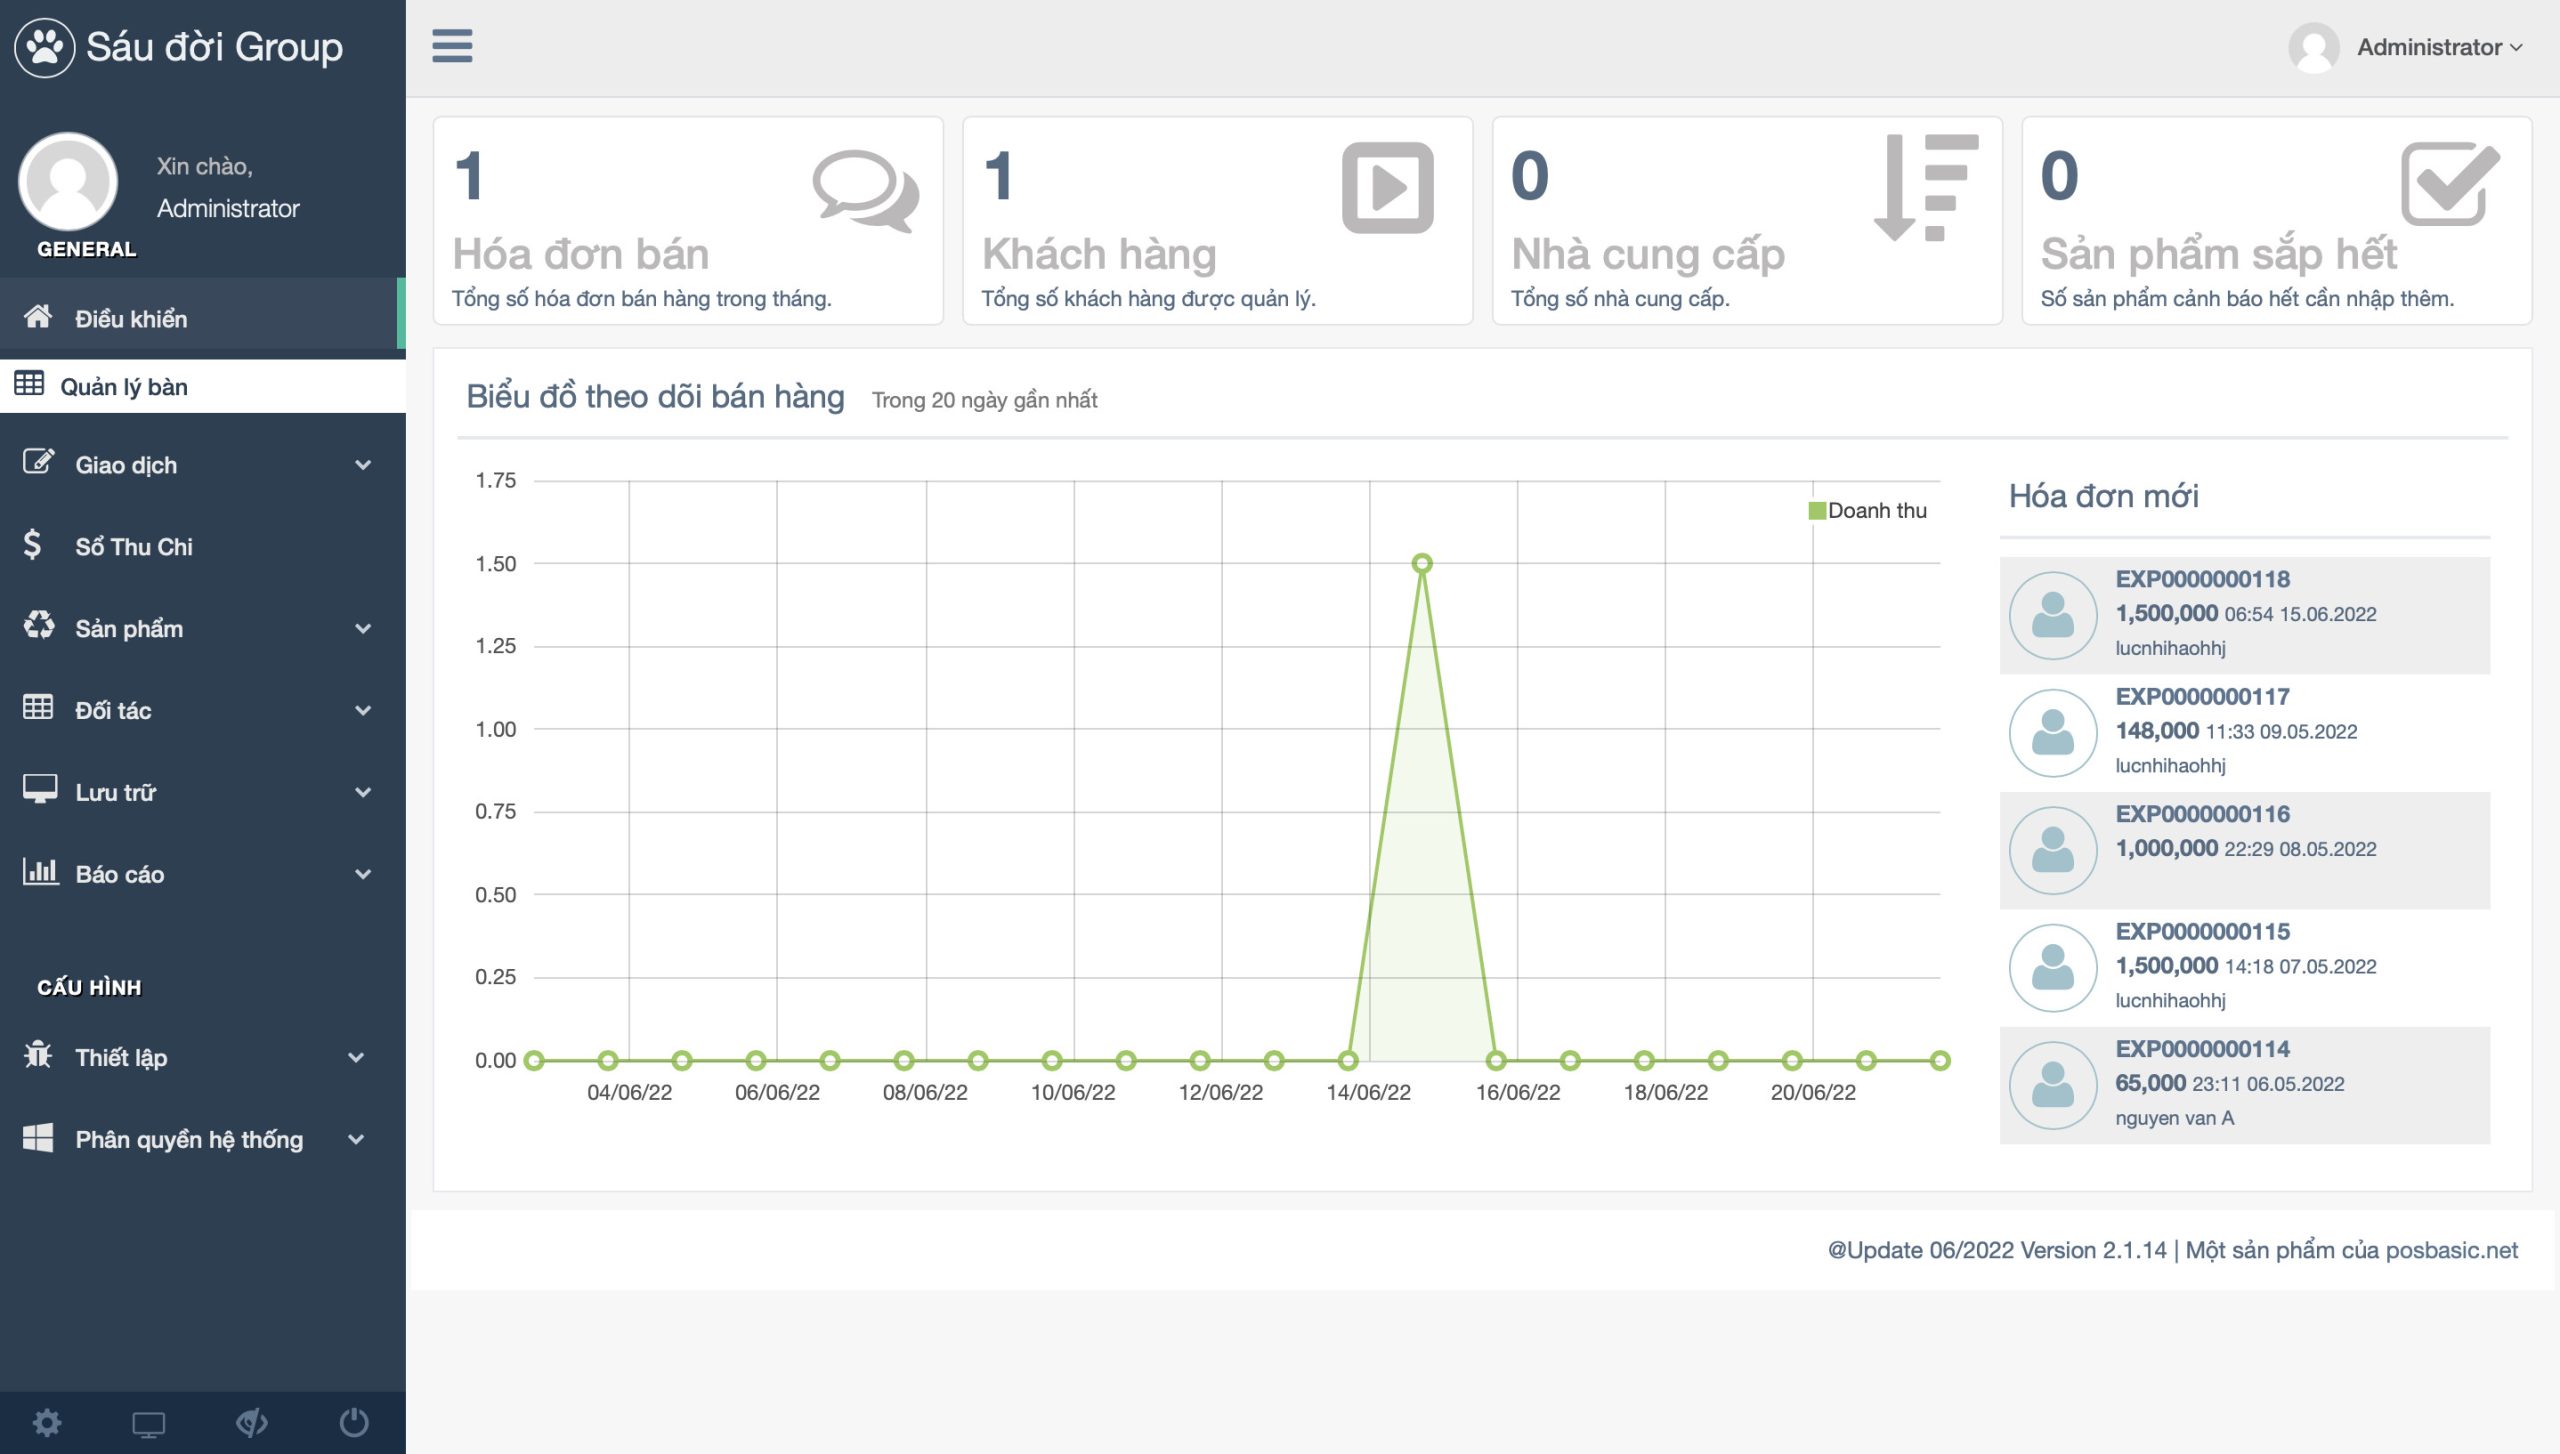The image size is (2560, 1454).
Task: Click the sort icon on Nhà cung cấp card
Action: click(x=1926, y=188)
